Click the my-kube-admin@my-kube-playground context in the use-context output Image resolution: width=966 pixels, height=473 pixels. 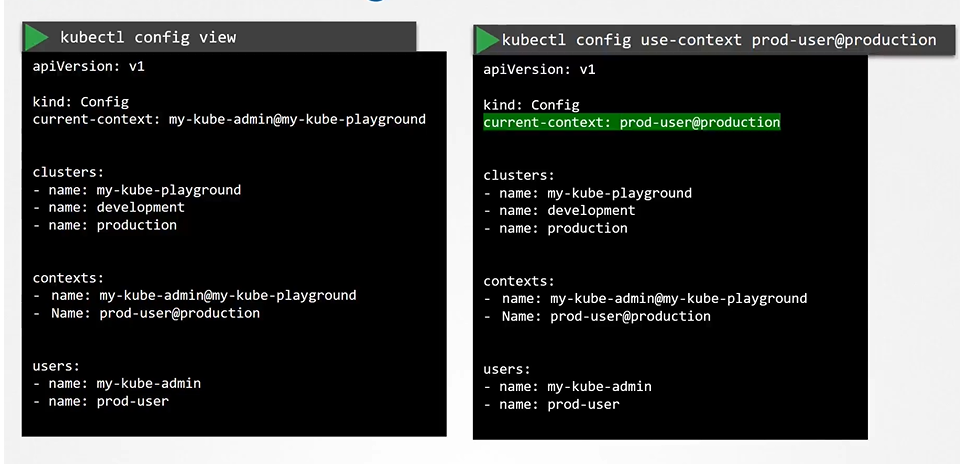point(678,299)
